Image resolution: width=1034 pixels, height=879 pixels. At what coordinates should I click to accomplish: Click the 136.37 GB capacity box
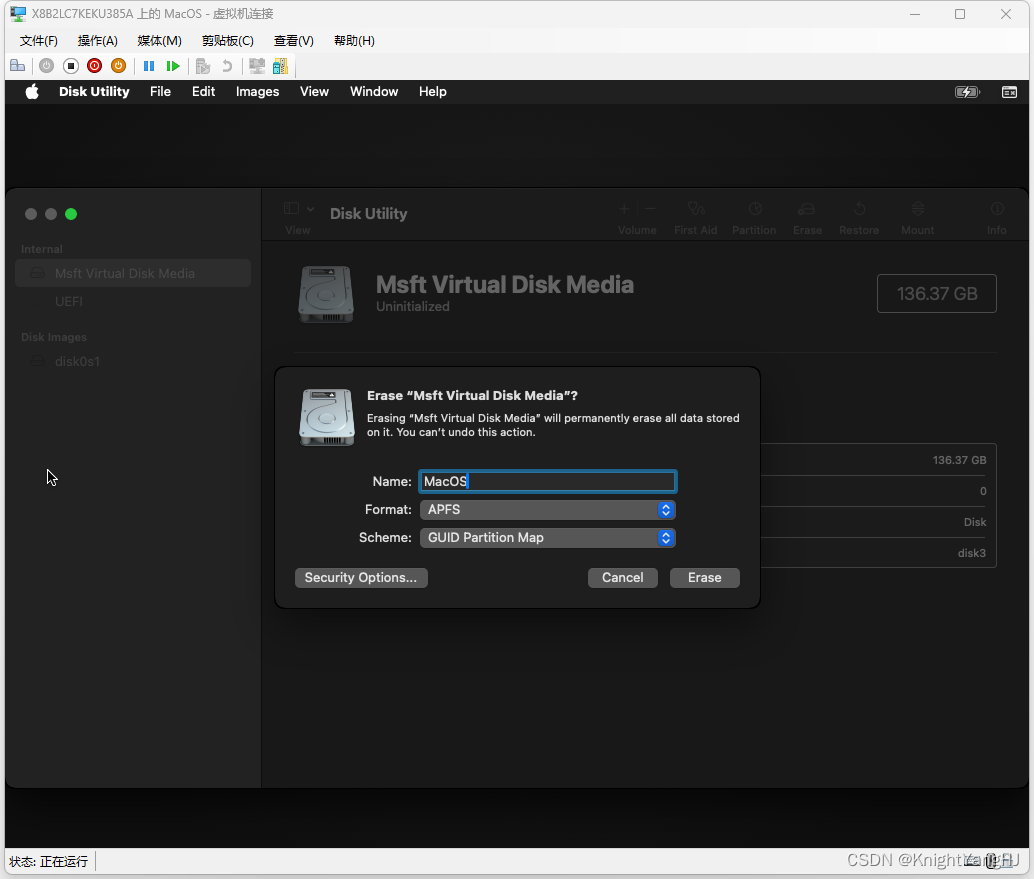pos(936,293)
